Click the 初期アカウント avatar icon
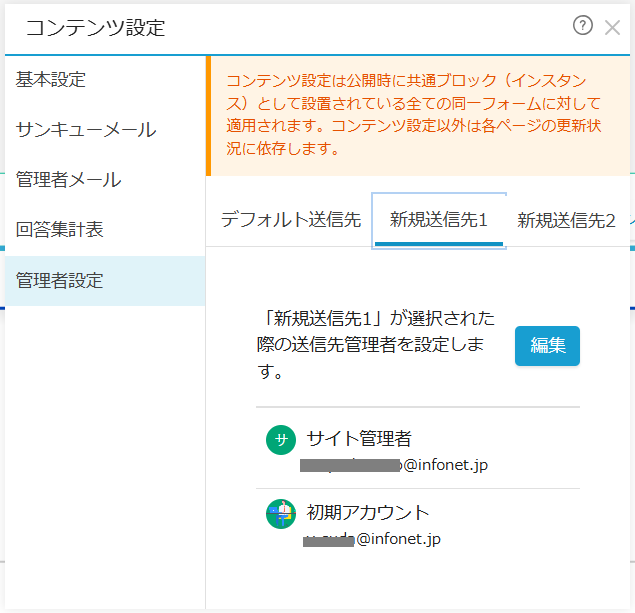Viewport: 635px width, 613px height. [281, 514]
